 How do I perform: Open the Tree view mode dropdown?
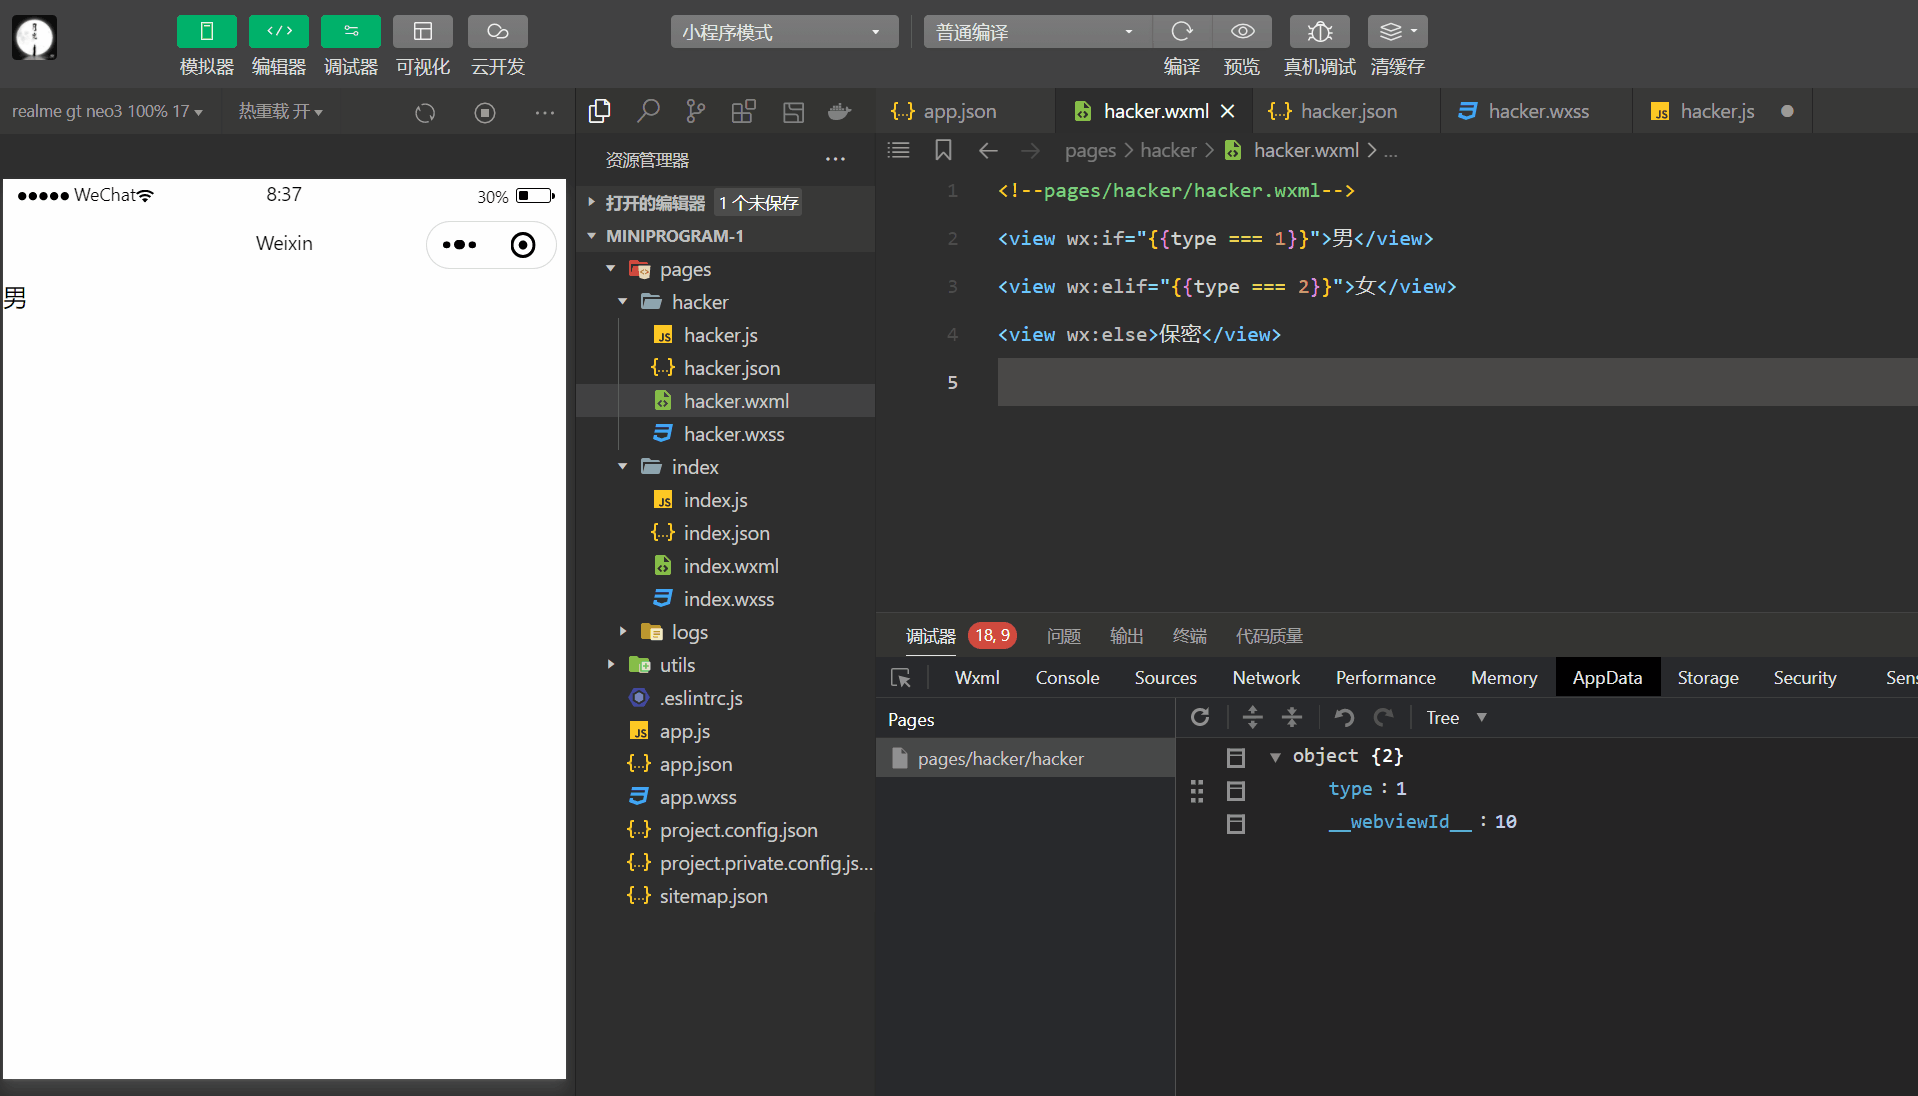point(1456,718)
